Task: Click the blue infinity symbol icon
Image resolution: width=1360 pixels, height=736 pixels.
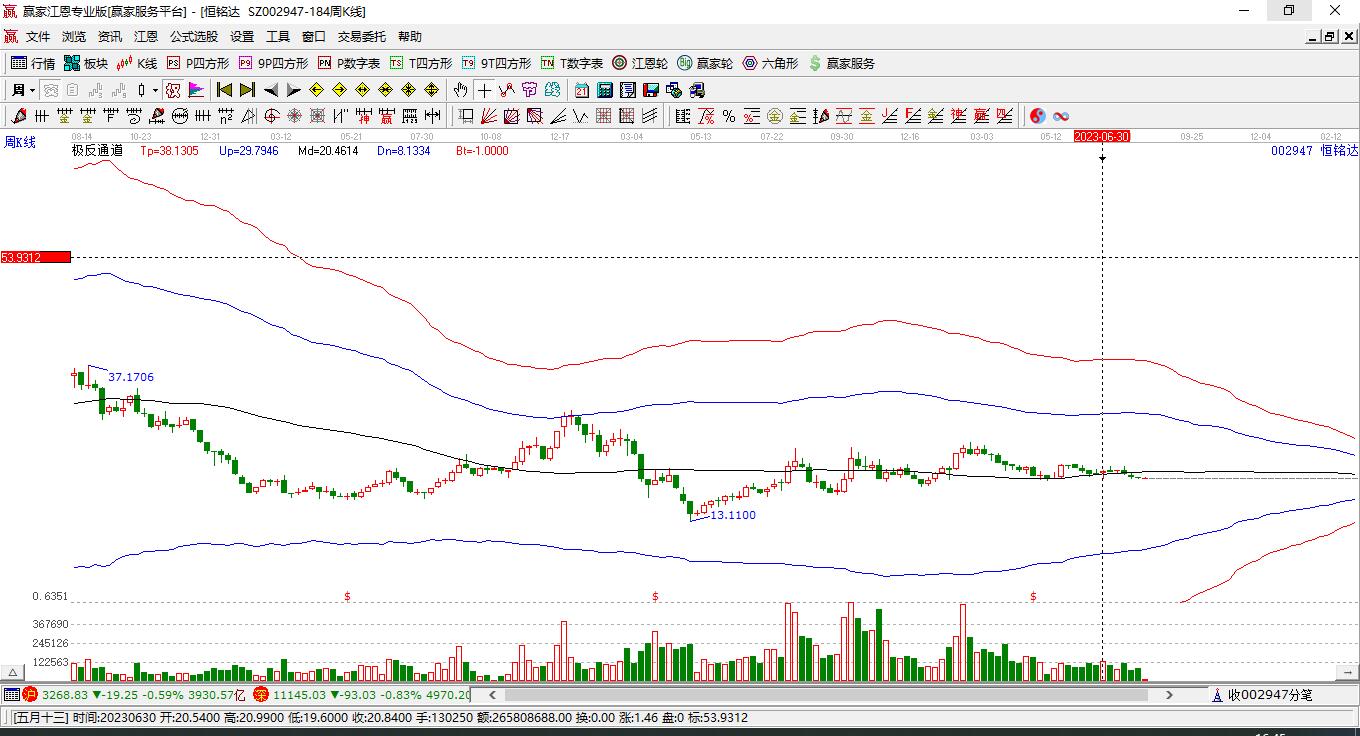Action: (x=1061, y=116)
